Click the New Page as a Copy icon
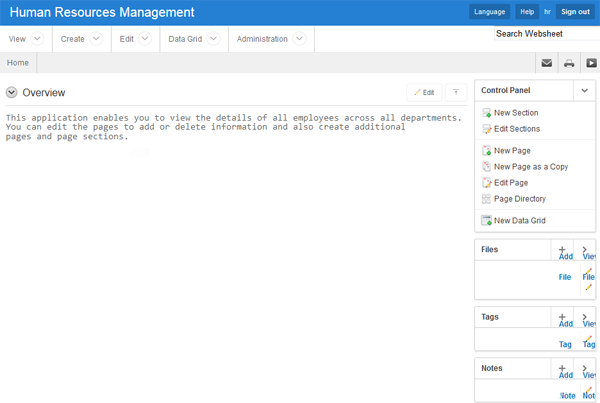 pyautogui.click(x=487, y=166)
